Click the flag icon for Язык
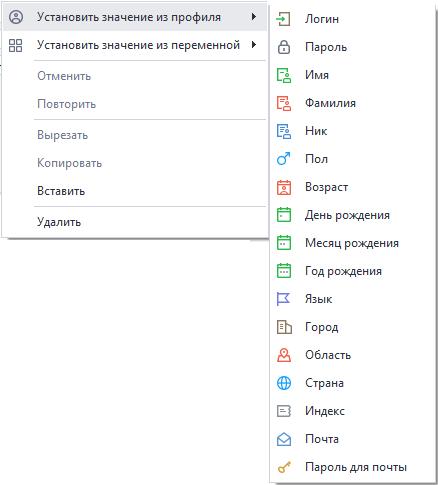 tap(284, 299)
